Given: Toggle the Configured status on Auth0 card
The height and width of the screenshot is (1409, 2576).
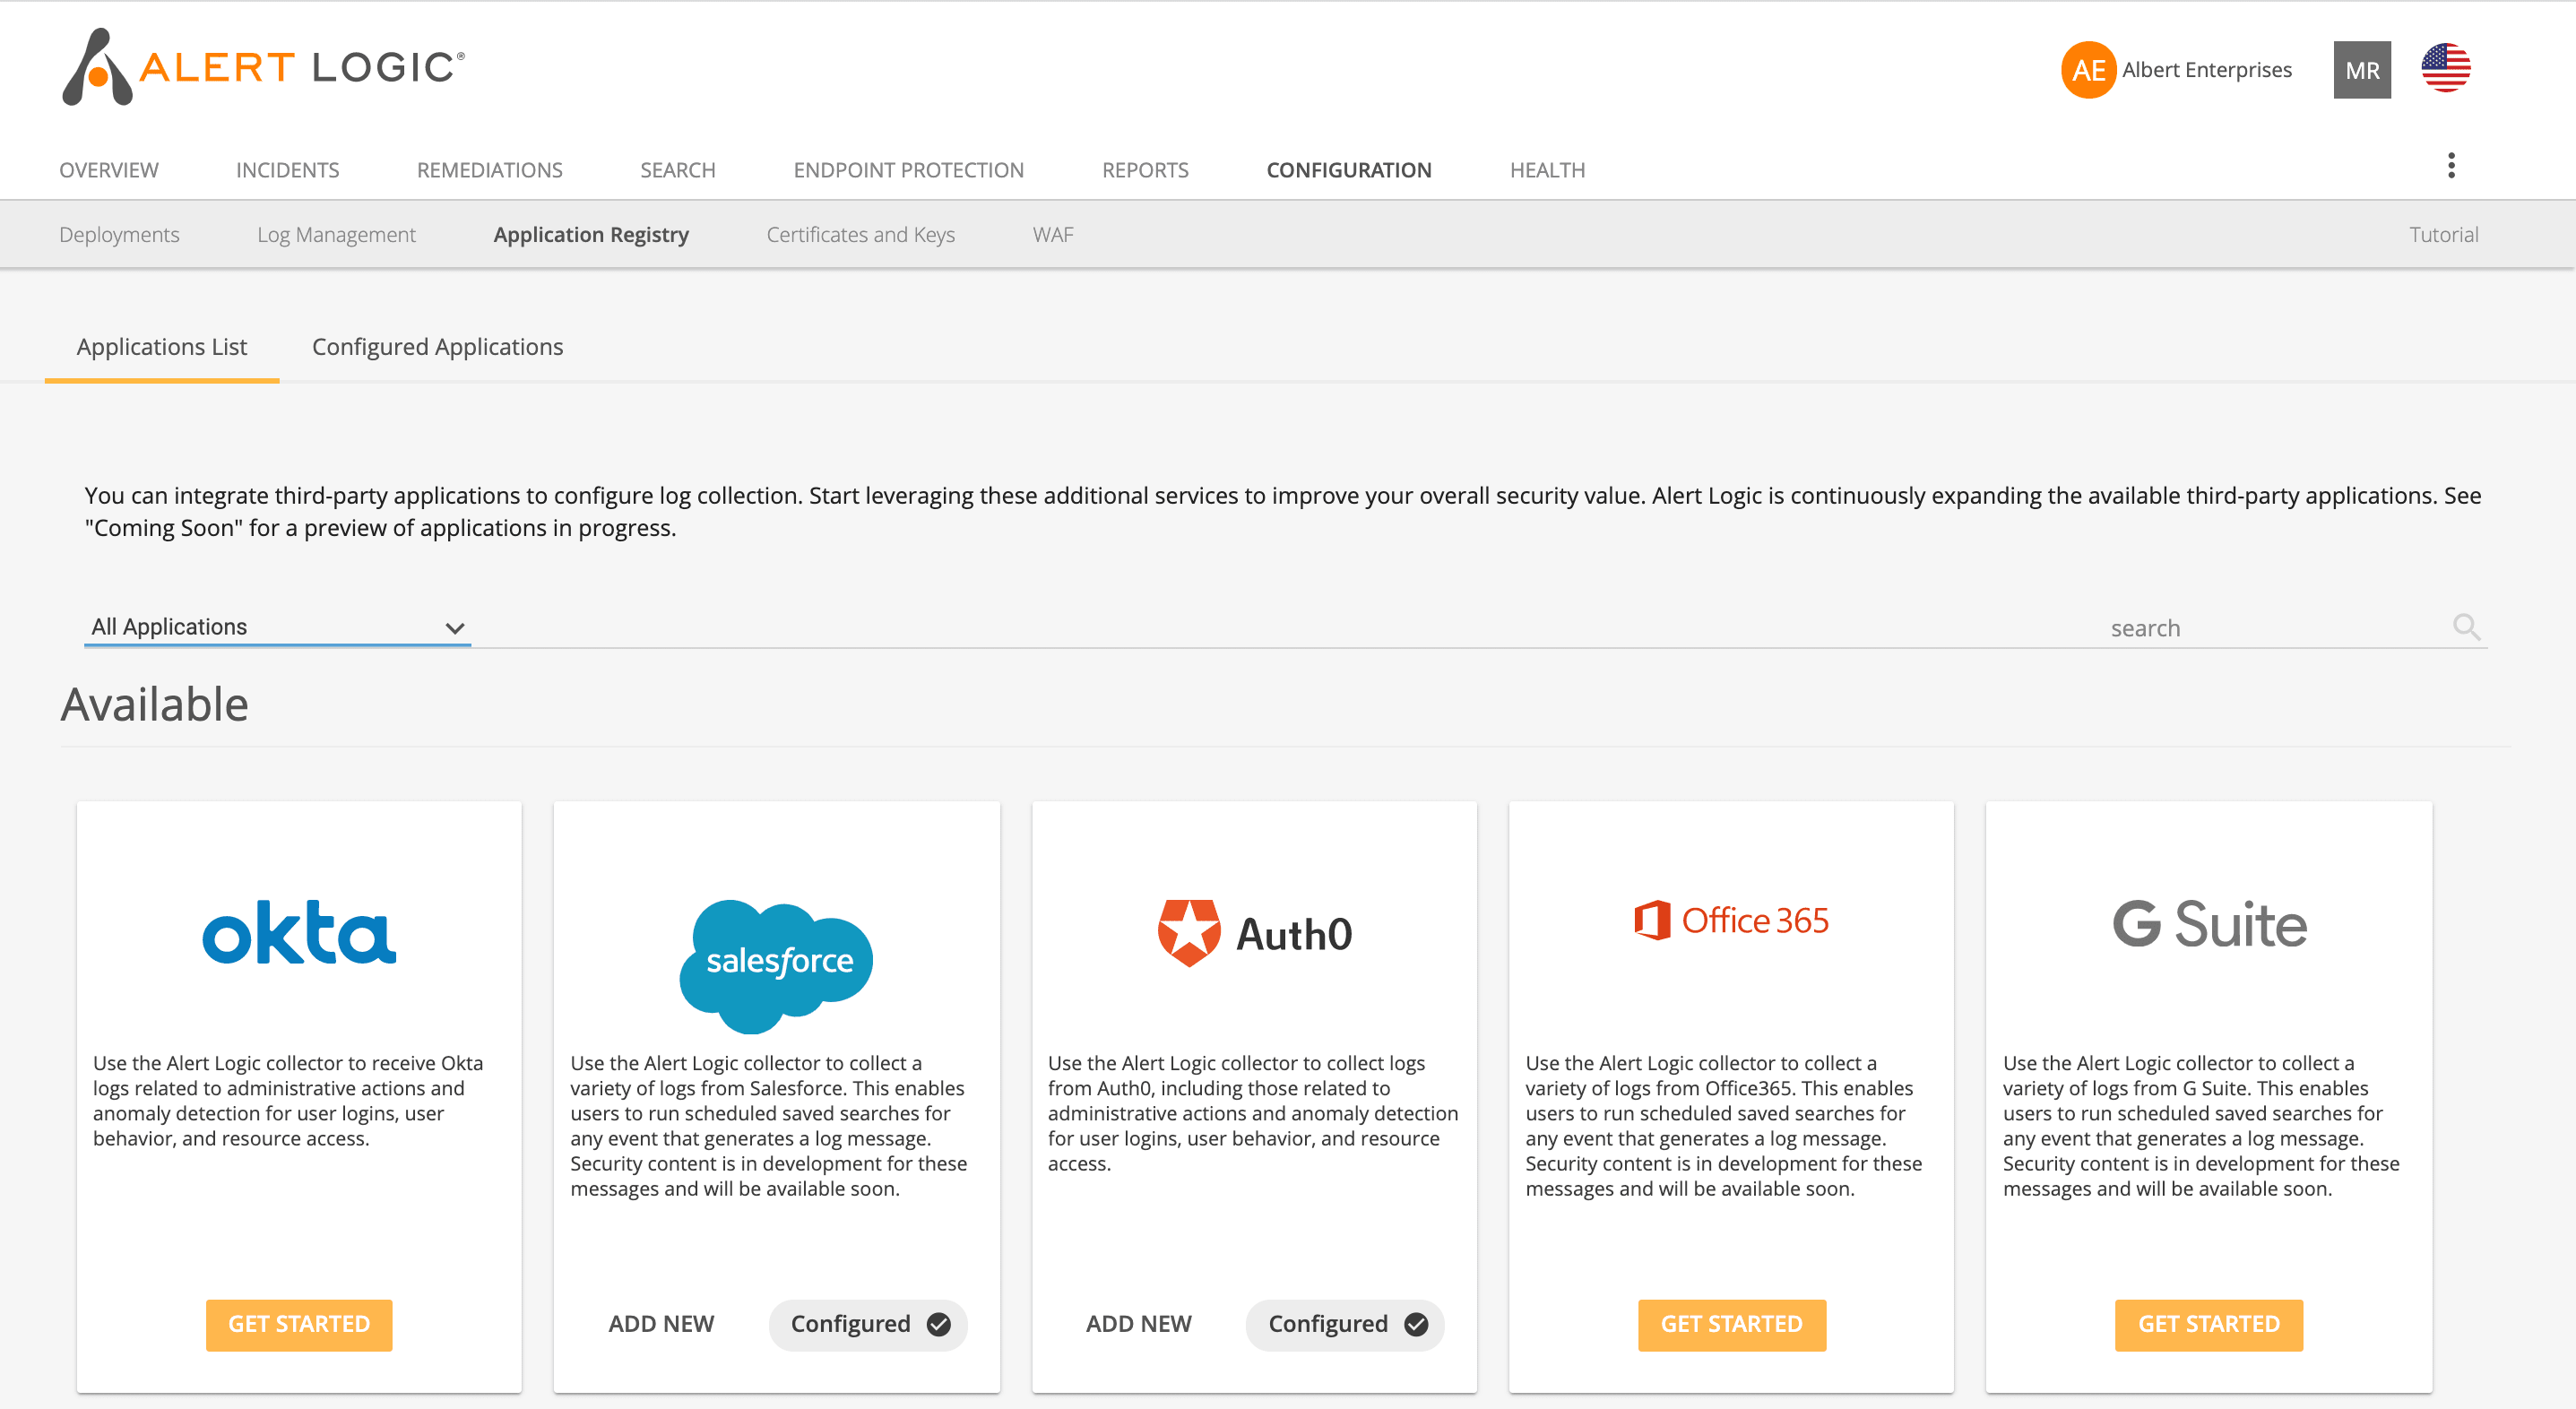Looking at the screenshot, I should pyautogui.click(x=1344, y=1324).
